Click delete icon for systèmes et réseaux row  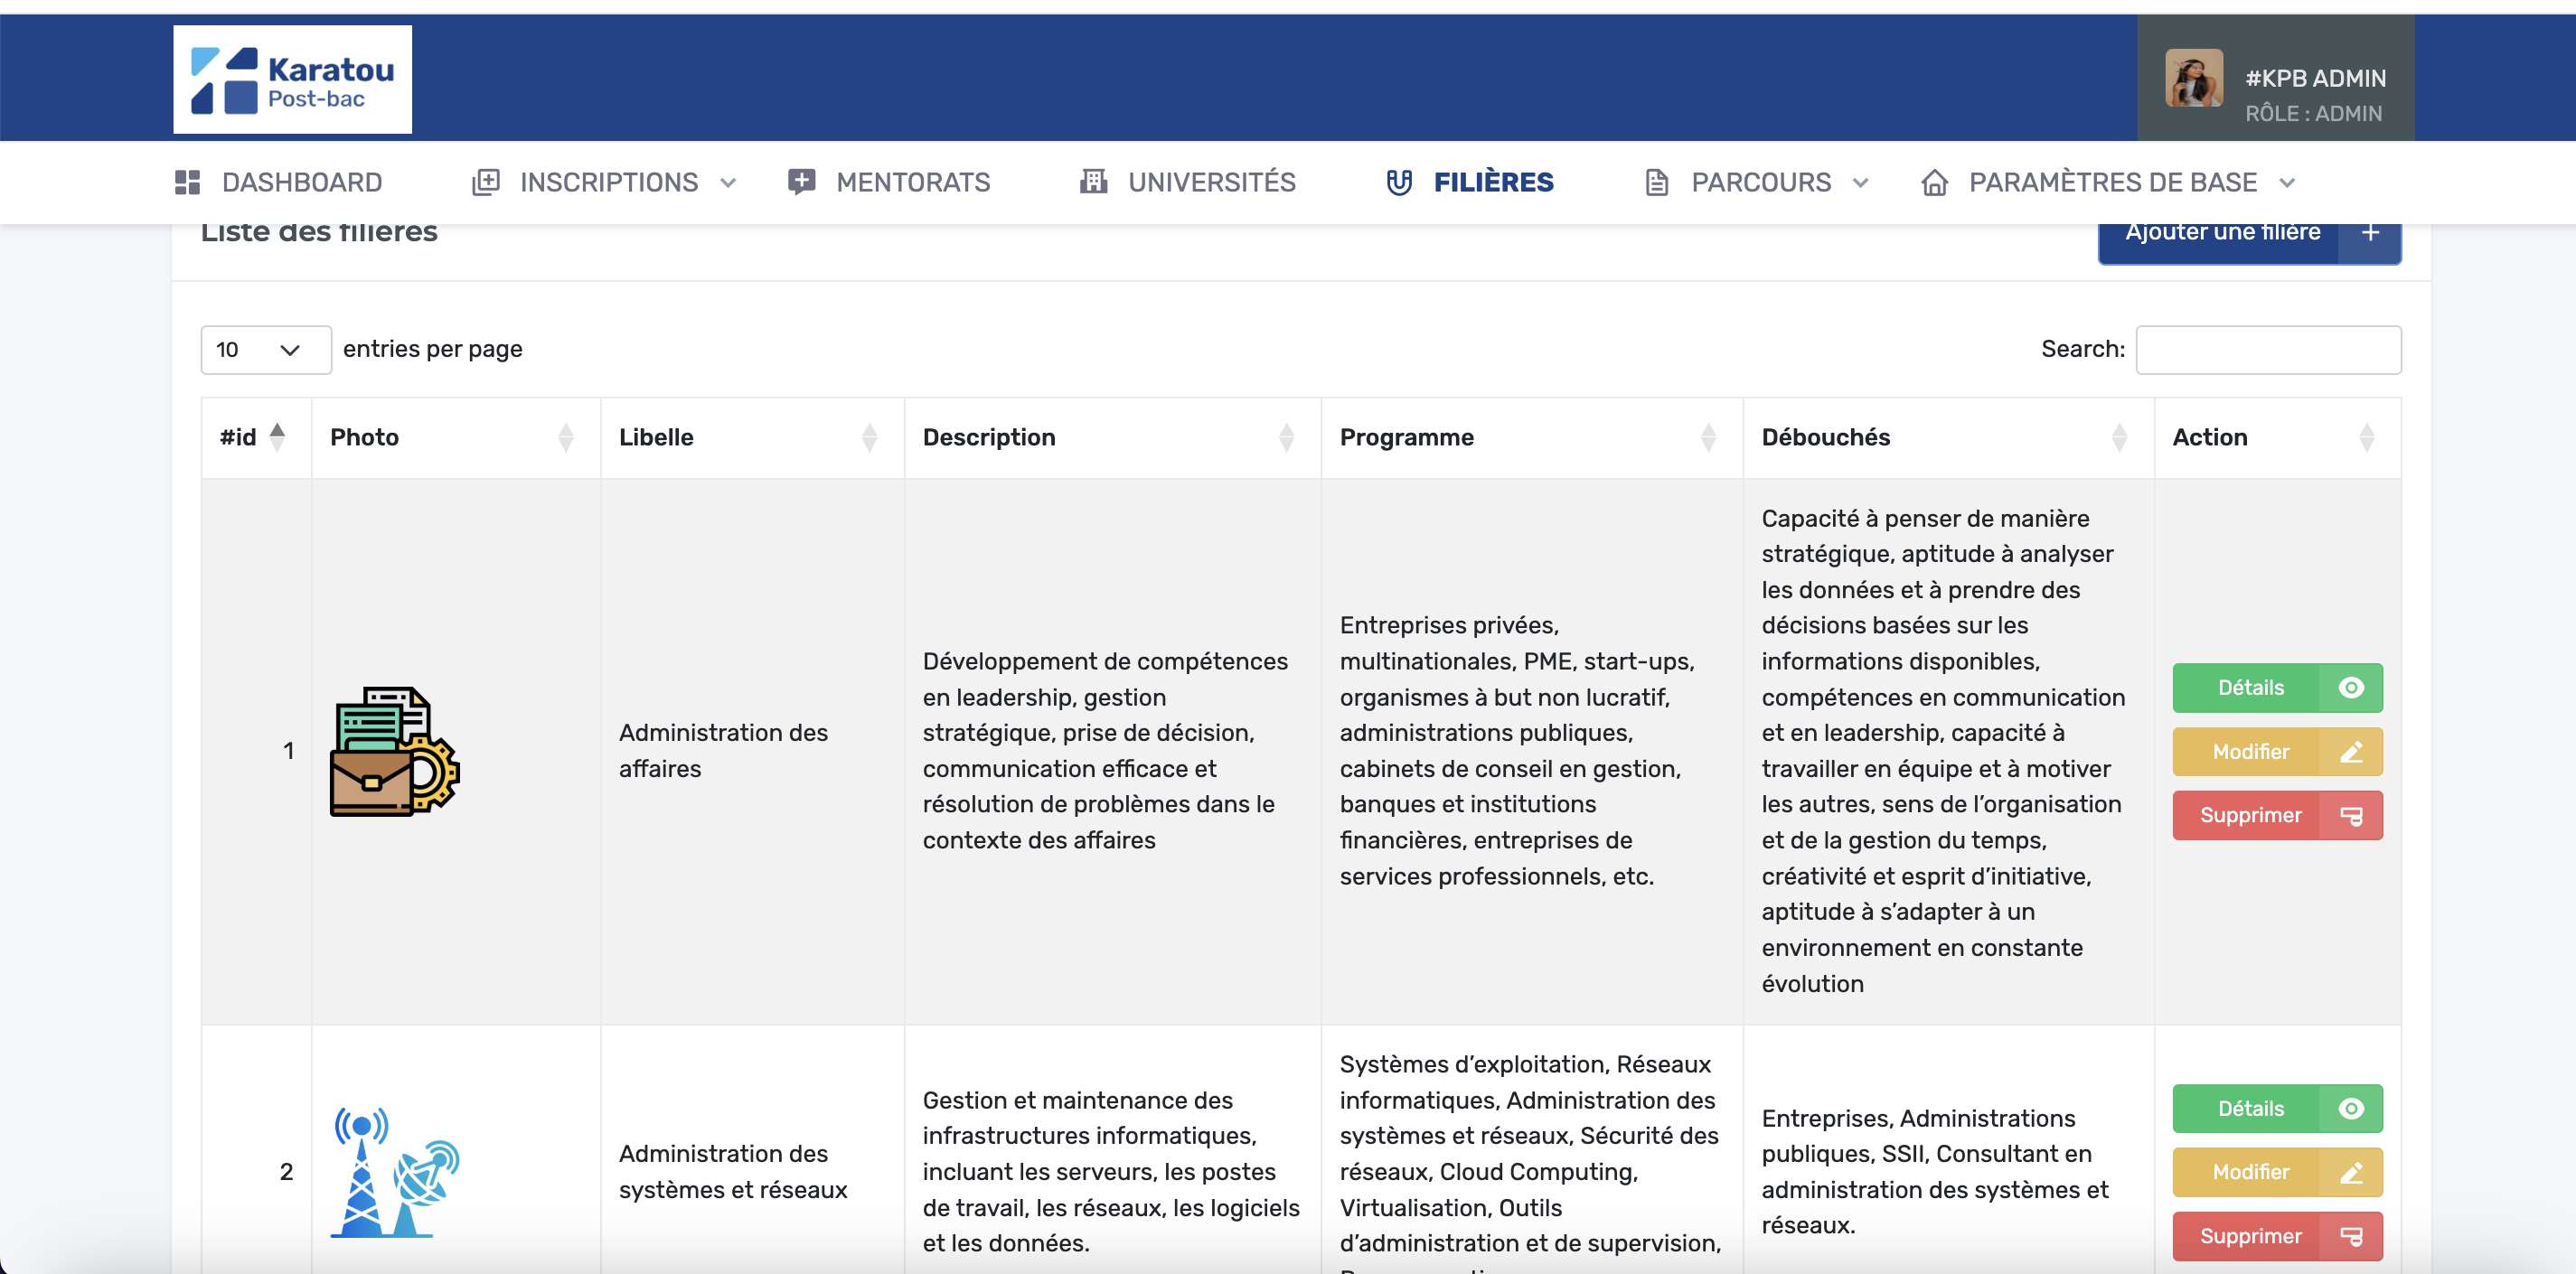coord(2351,1237)
